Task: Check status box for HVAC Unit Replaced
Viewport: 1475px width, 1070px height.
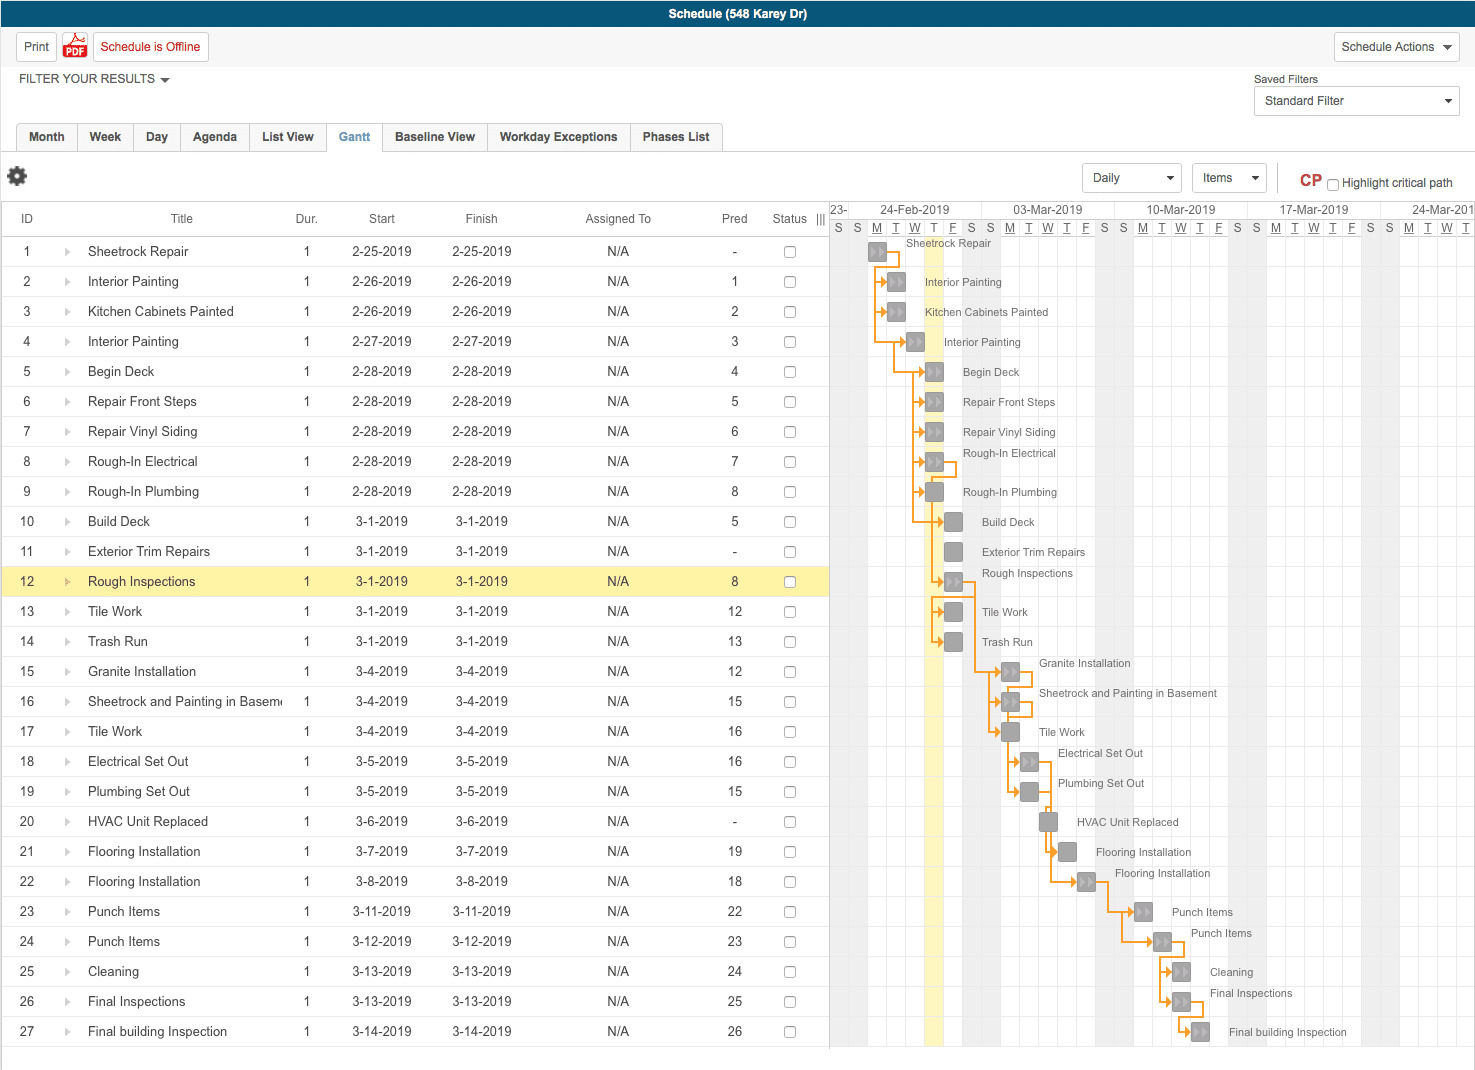Action: 790,822
